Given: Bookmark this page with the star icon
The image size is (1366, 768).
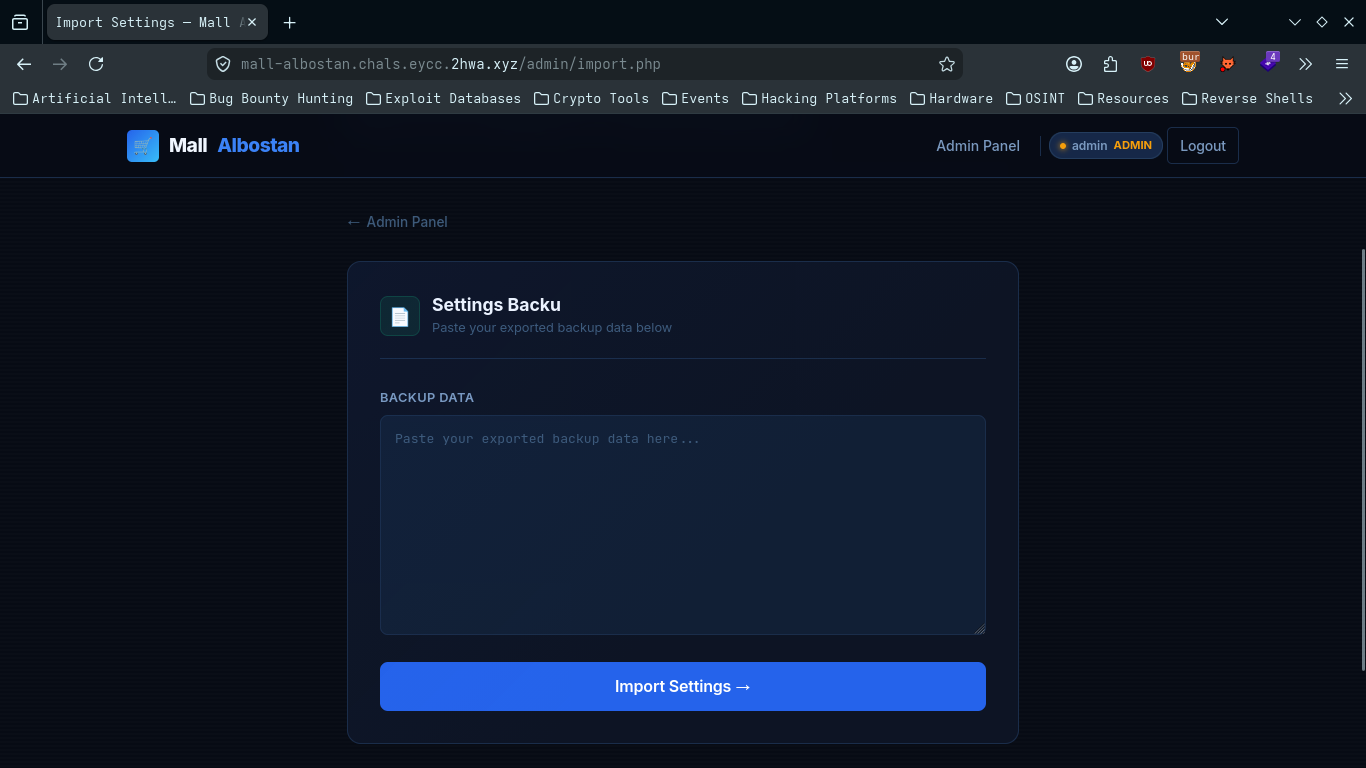Looking at the screenshot, I should (947, 64).
